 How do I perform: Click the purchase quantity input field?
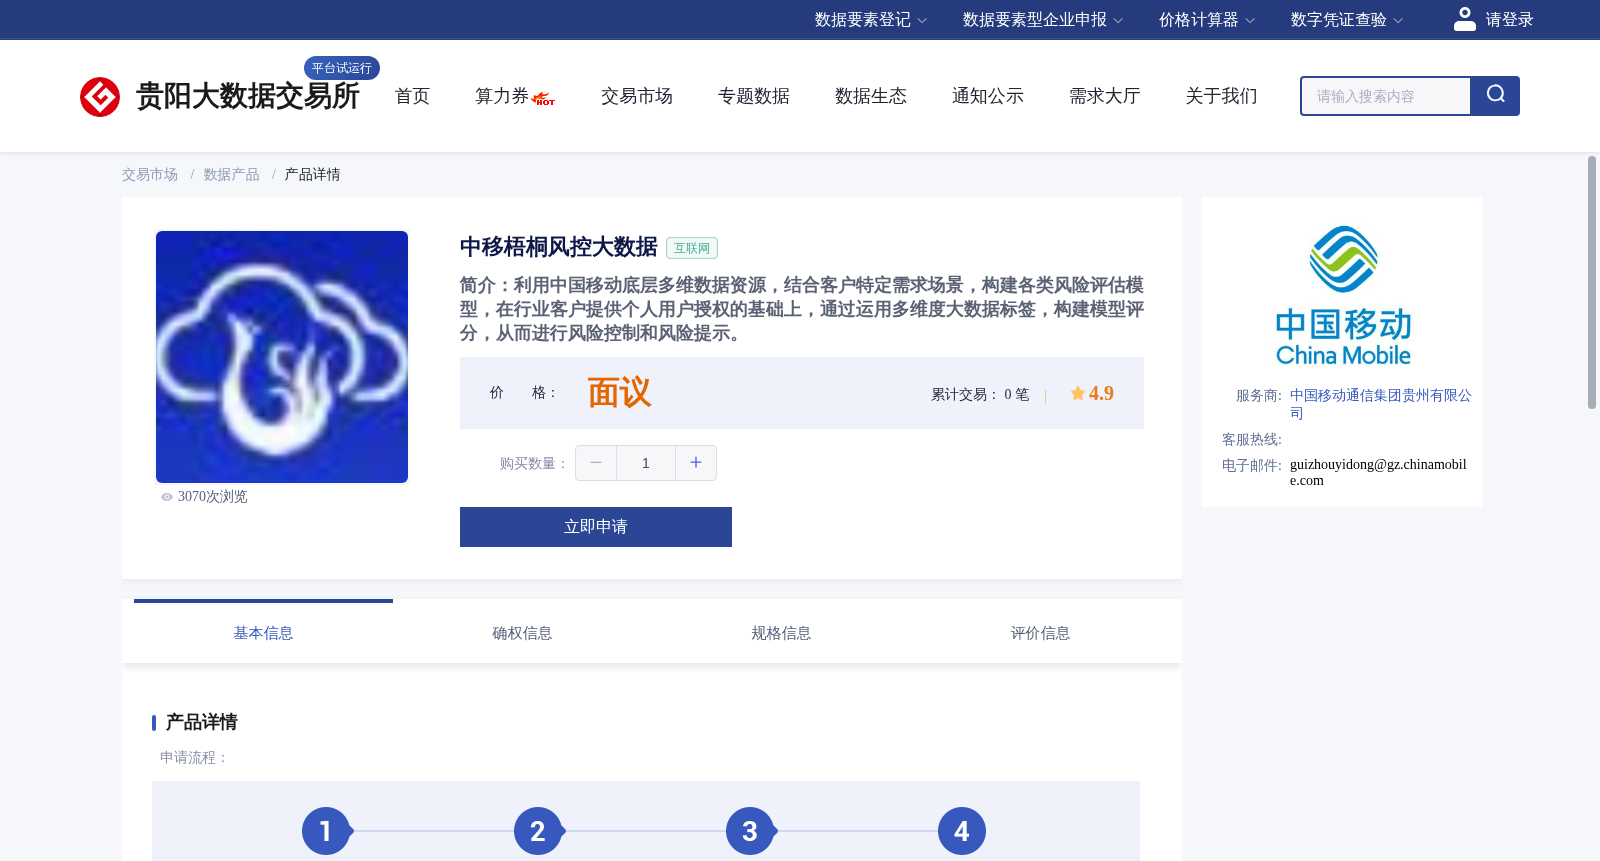[646, 463]
